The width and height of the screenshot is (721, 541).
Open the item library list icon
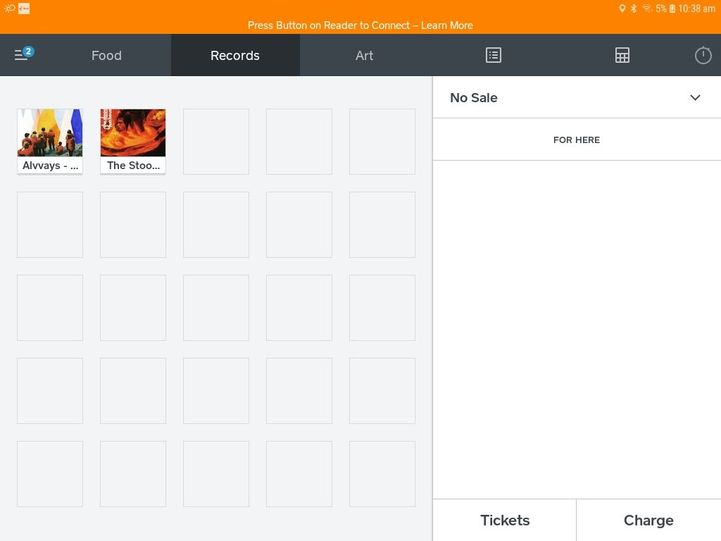(493, 56)
